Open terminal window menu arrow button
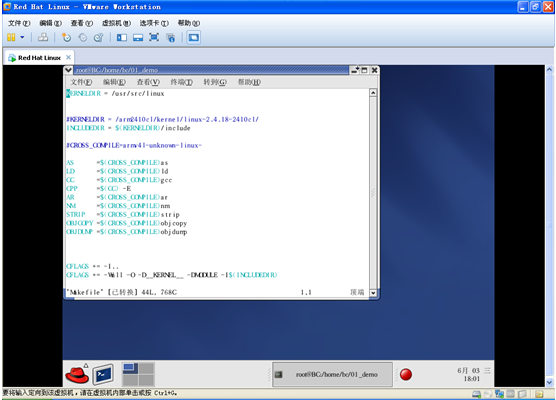The width and height of the screenshot is (556, 400). 68,70
